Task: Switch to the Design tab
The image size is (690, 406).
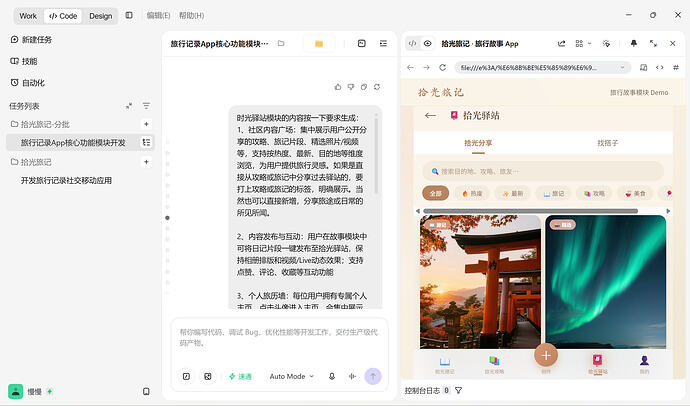Action: coord(101,16)
